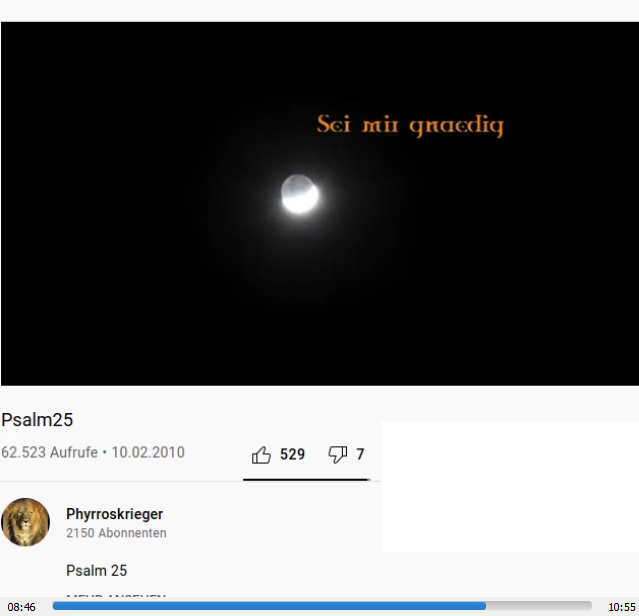Select the Psalm25 video title
The width and height of the screenshot is (639, 616).
click(37, 420)
